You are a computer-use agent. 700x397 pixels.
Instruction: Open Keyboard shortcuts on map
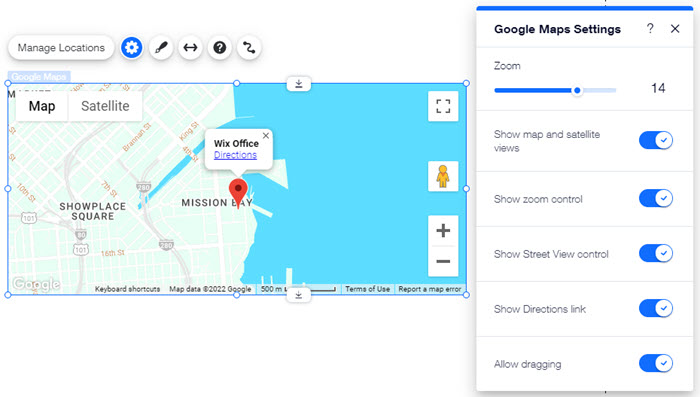(127, 289)
